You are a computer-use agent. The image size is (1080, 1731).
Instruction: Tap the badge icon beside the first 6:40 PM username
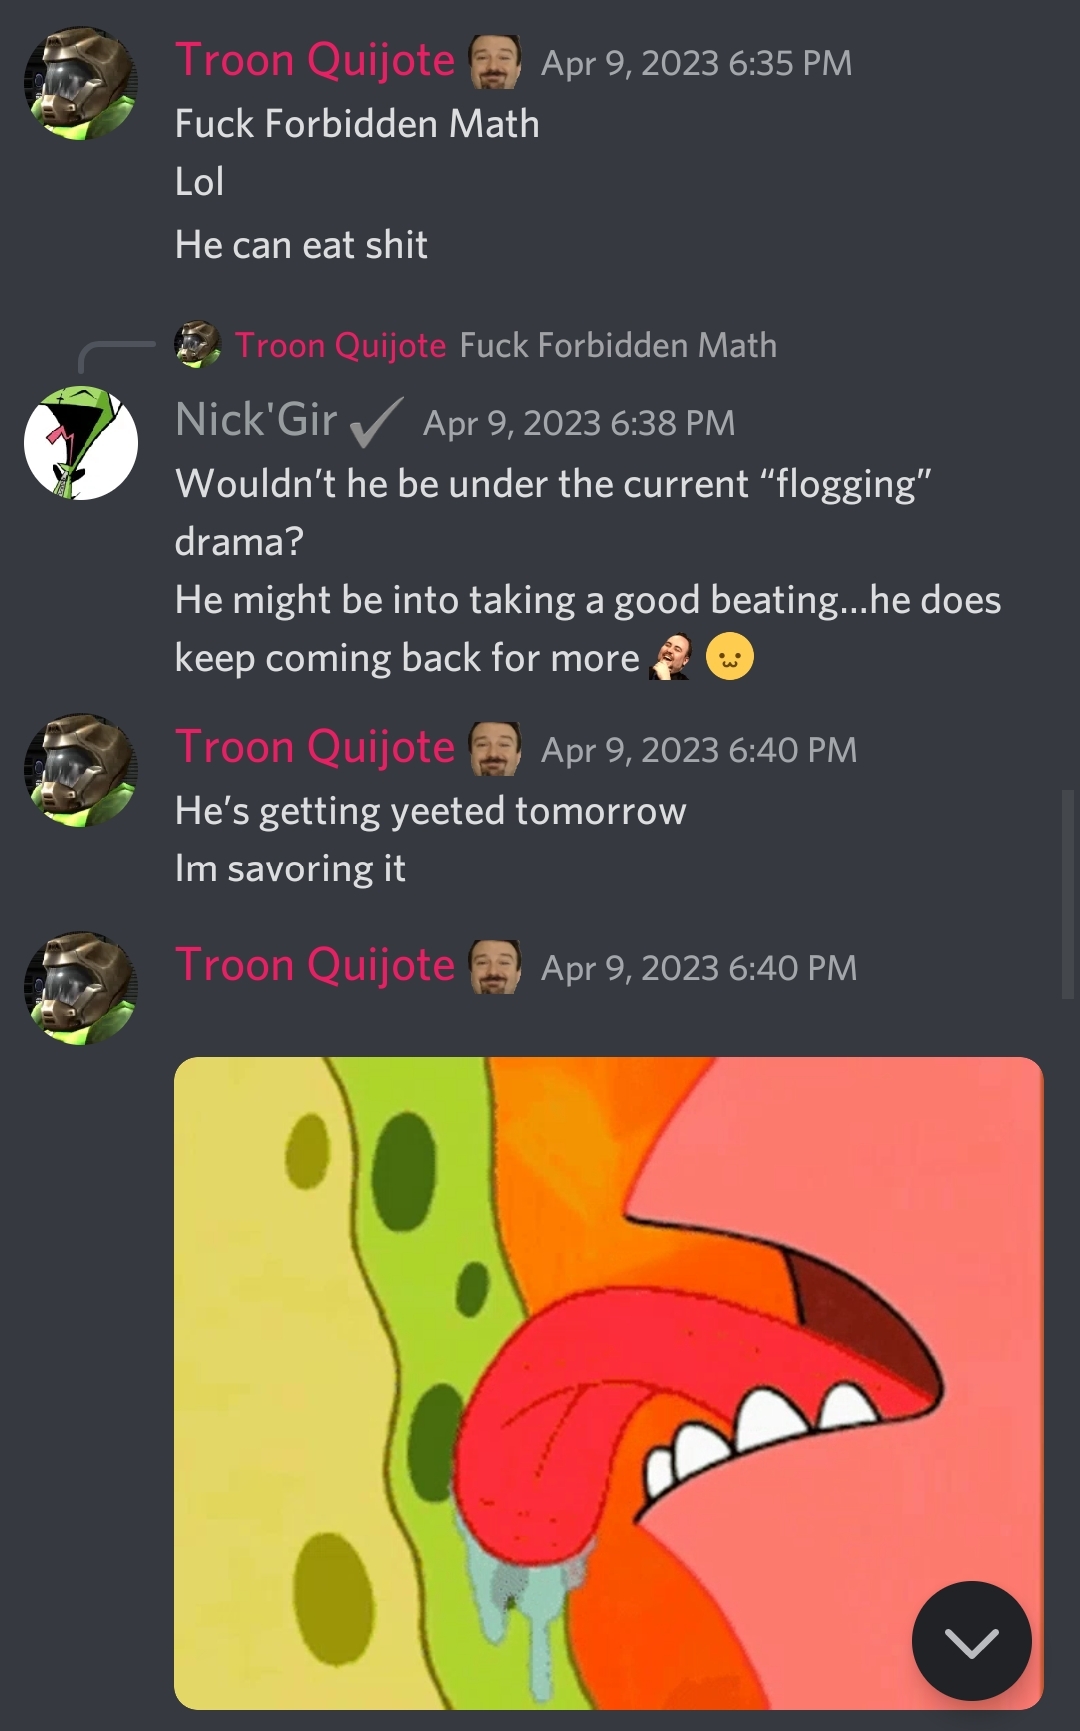(x=496, y=749)
